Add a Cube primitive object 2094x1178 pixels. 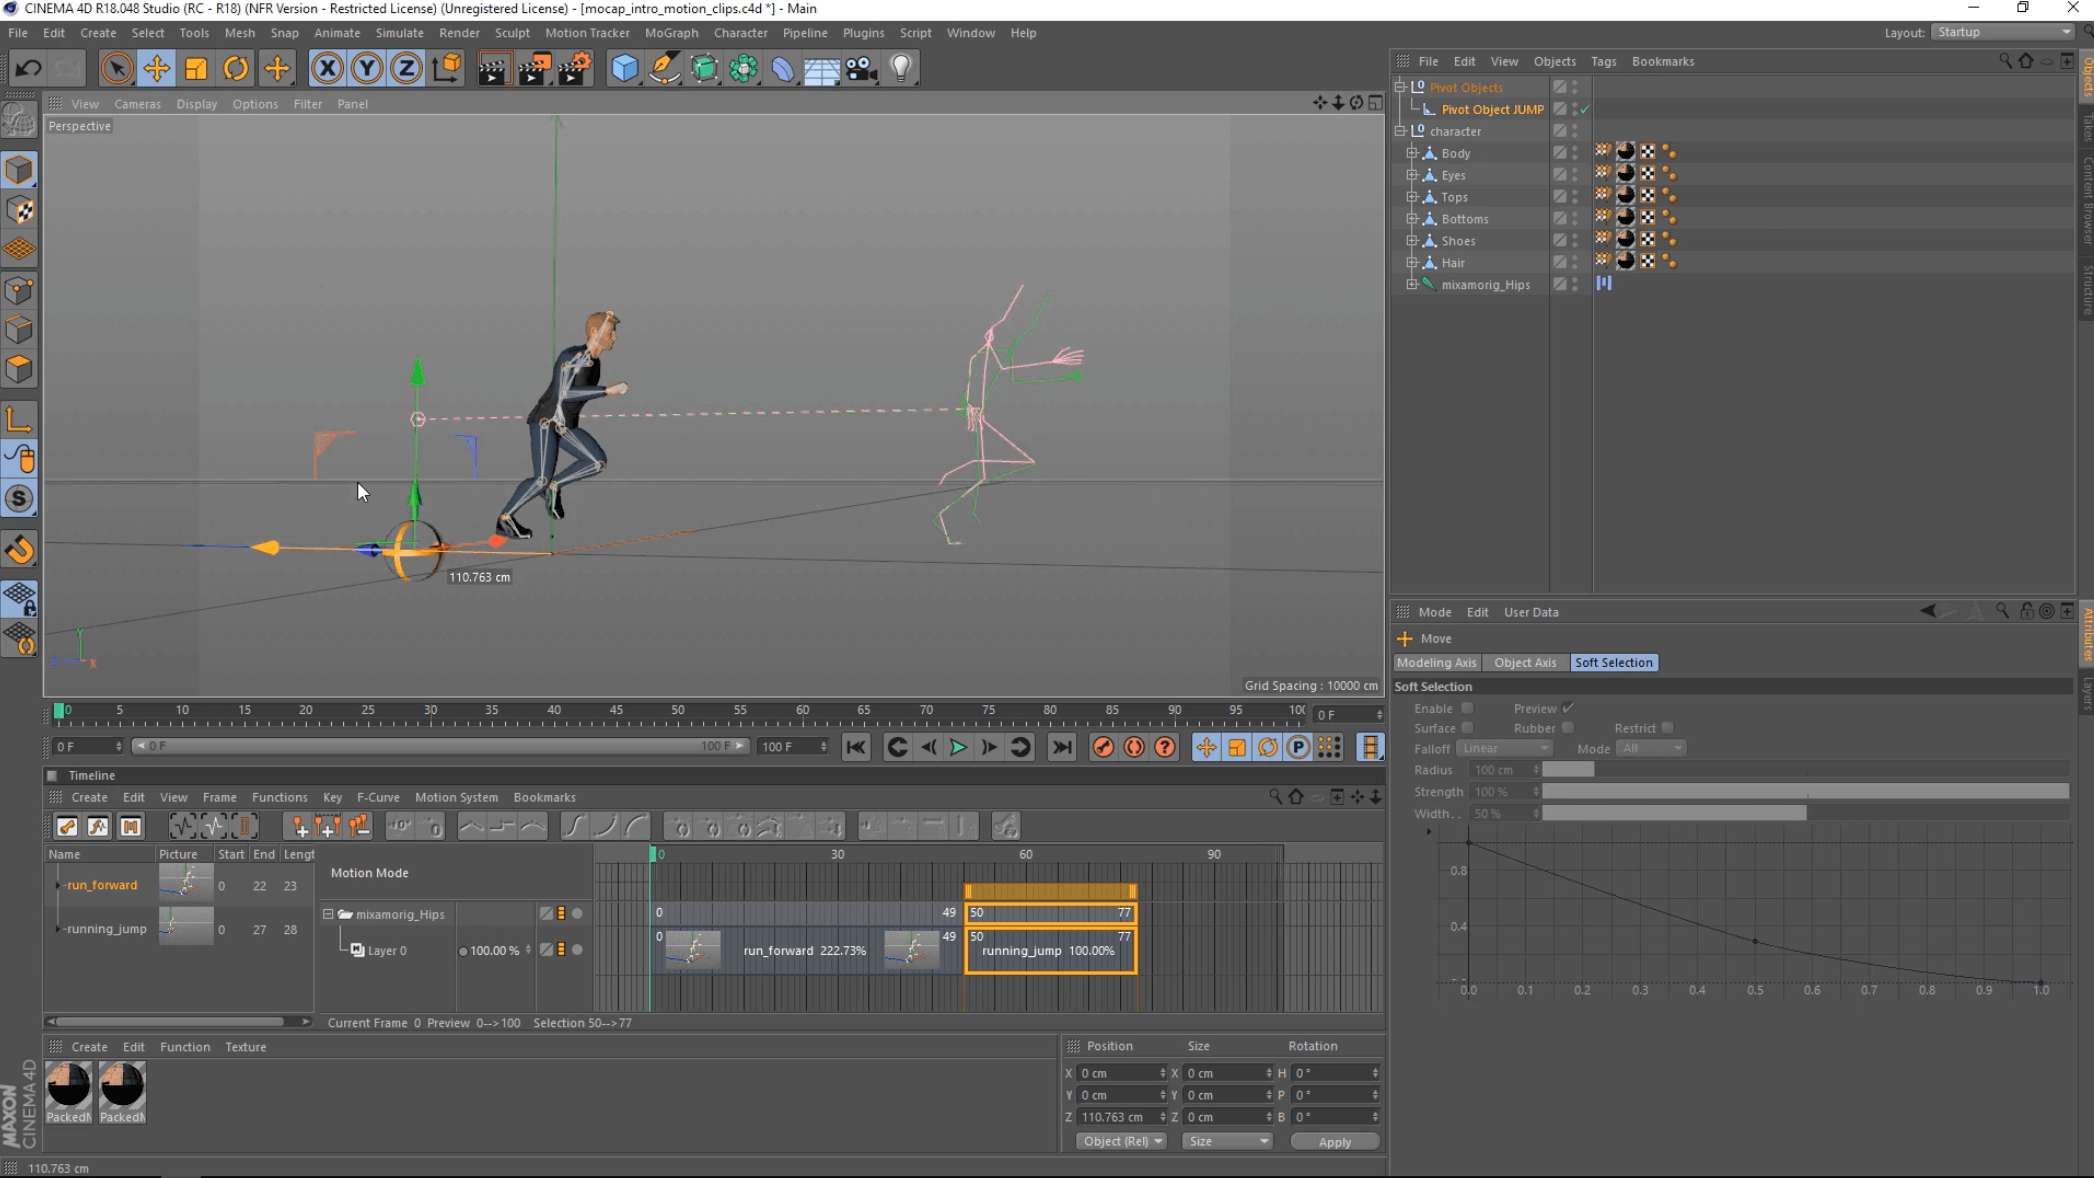coord(624,68)
